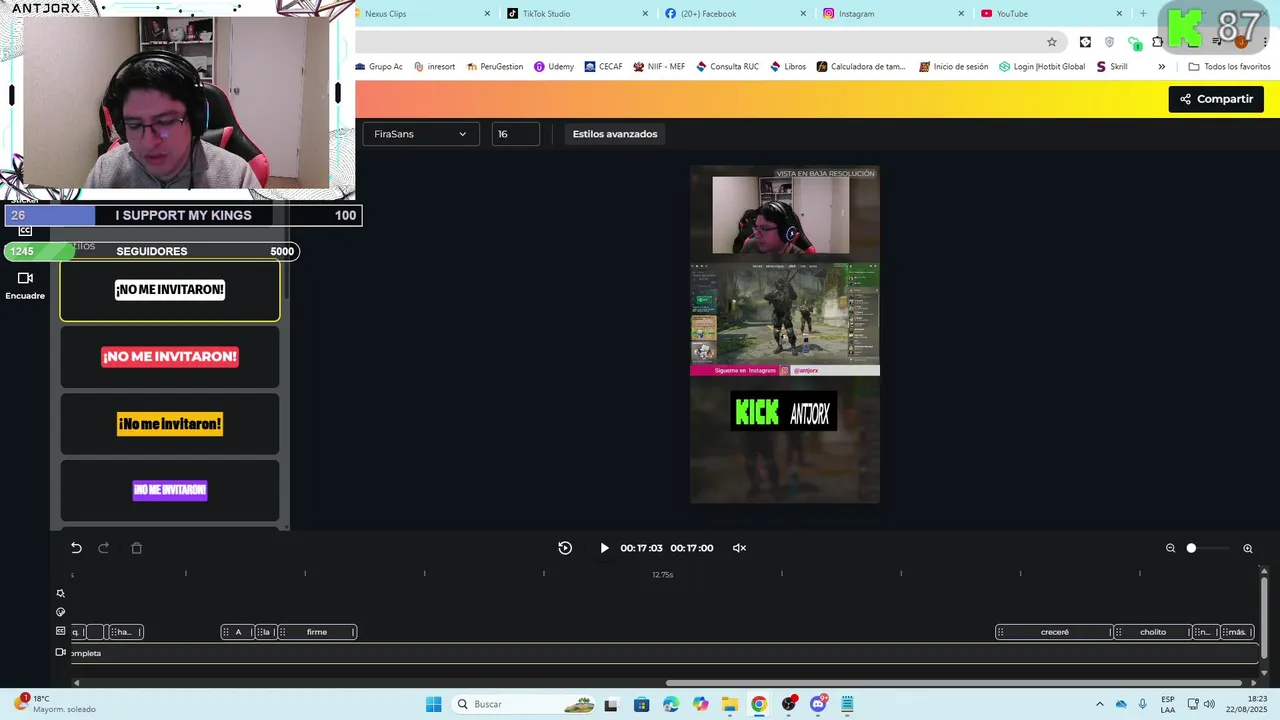This screenshot has width=1280, height=720.
Task: Select the 'creceré' caption clip on the timeline
Action: [x=1054, y=632]
